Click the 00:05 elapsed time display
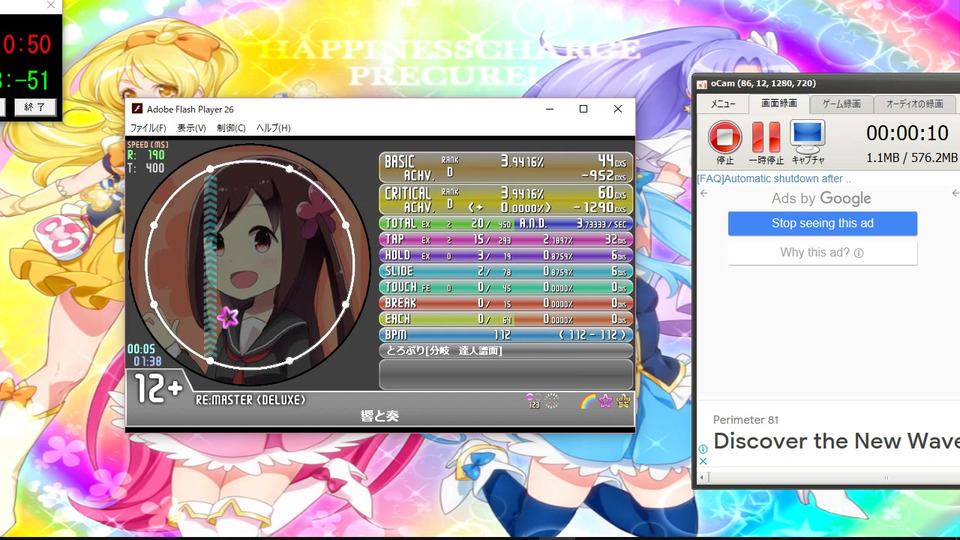This screenshot has height=540, width=960. pyautogui.click(x=141, y=349)
